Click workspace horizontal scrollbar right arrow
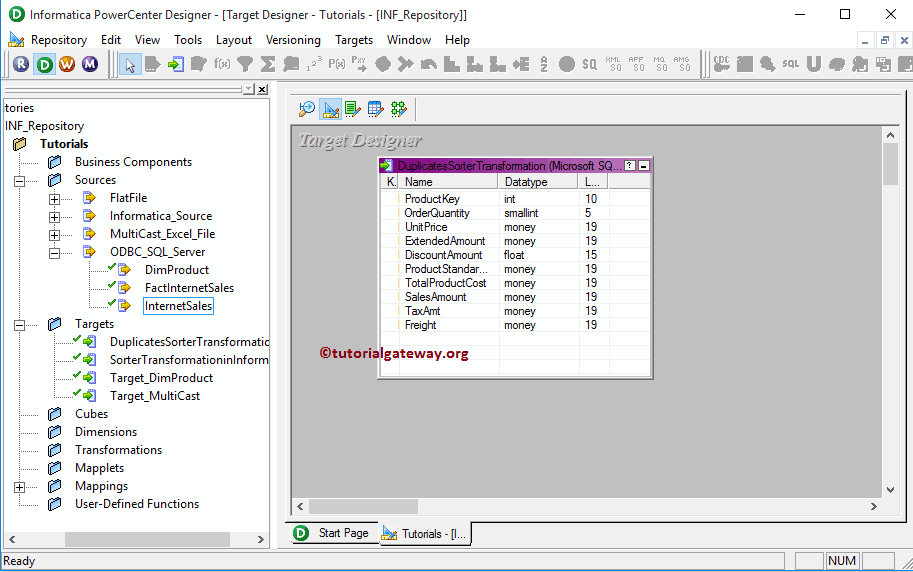Image resolution: width=913 pixels, height=572 pixels. (x=873, y=507)
